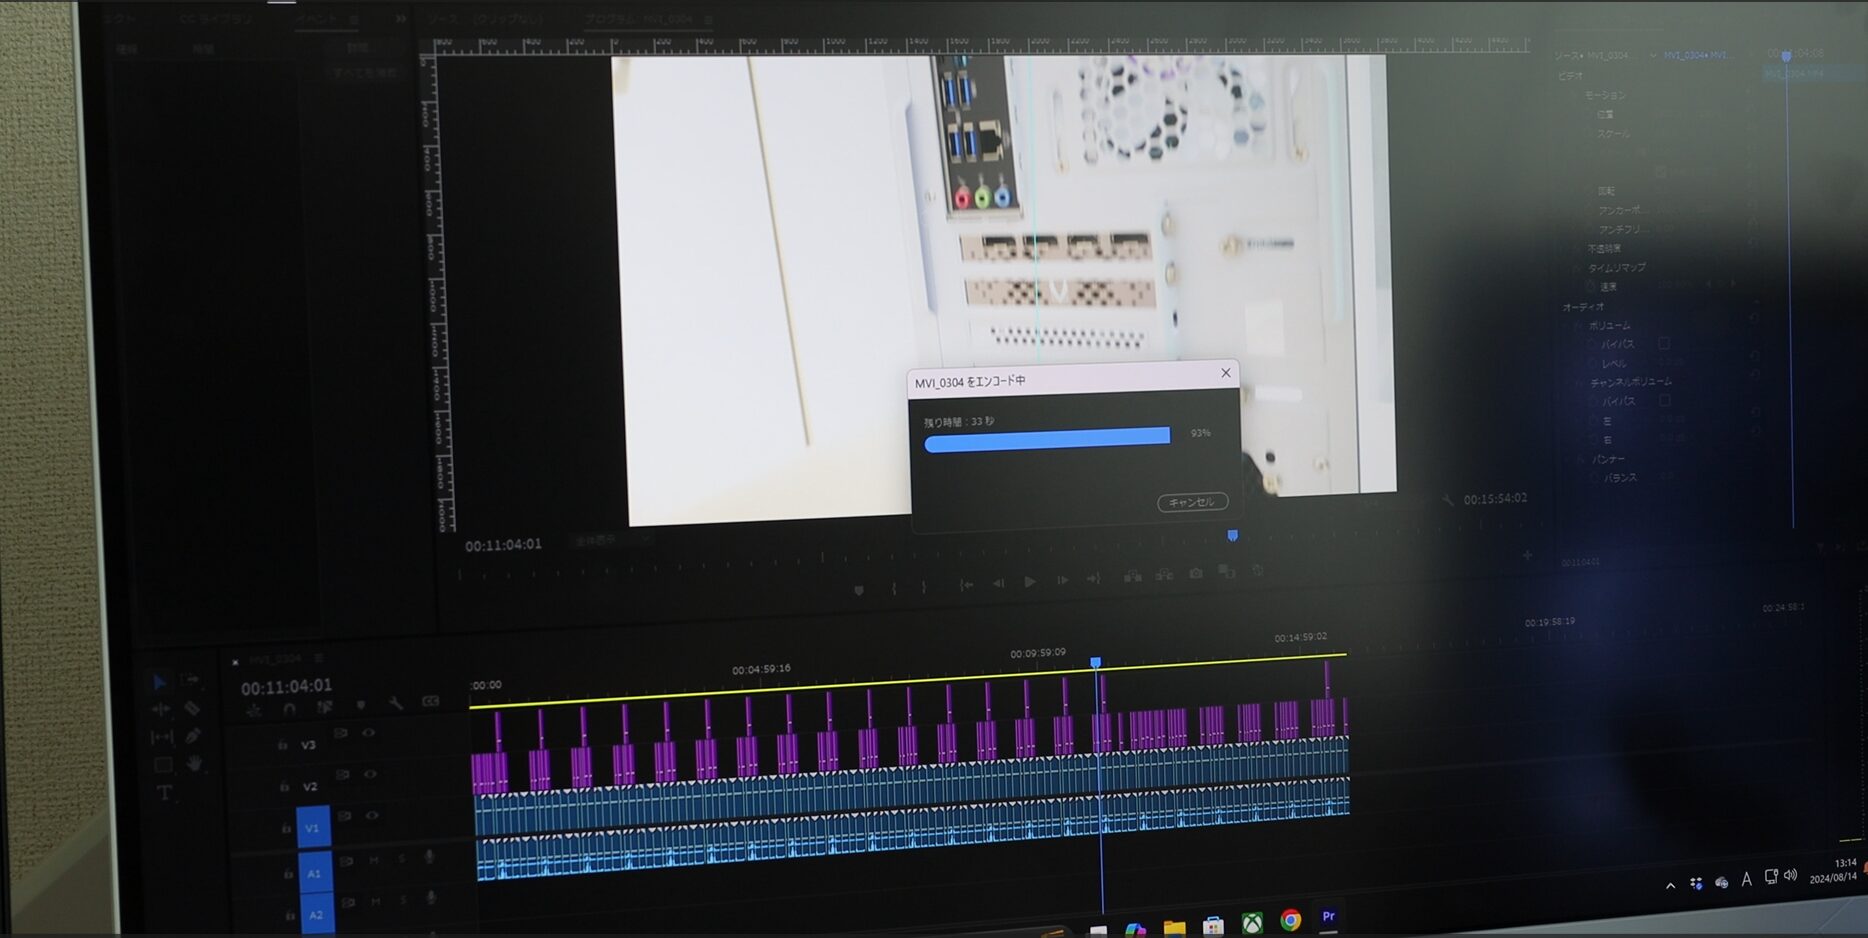Toggle lock on V3 track
This screenshot has height=938, width=1868.
(x=282, y=745)
